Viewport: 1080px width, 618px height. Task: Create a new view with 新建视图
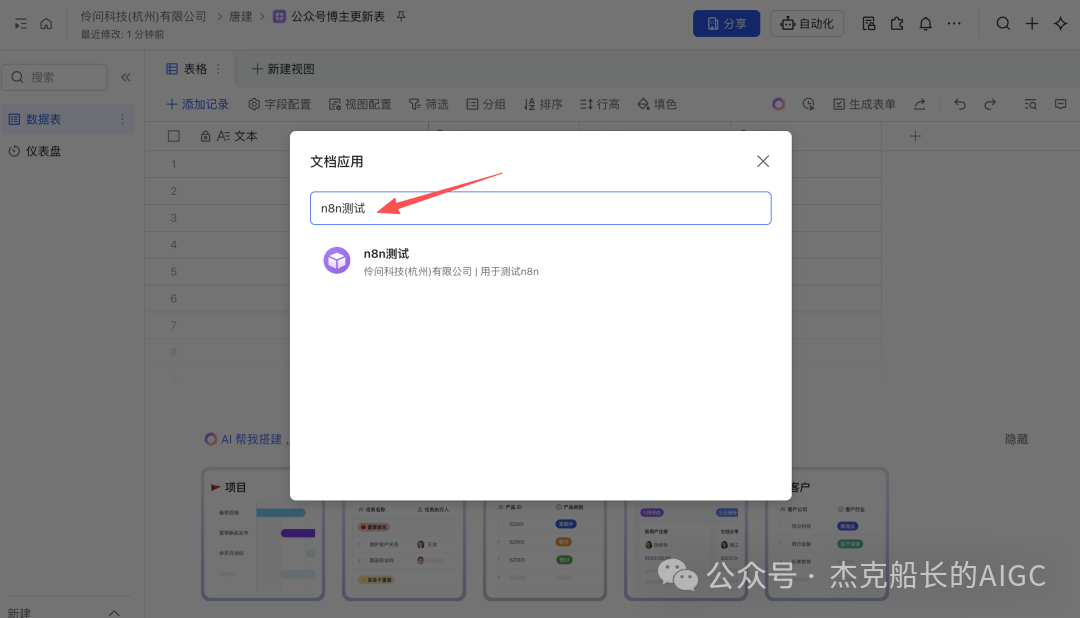[x=283, y=69]
